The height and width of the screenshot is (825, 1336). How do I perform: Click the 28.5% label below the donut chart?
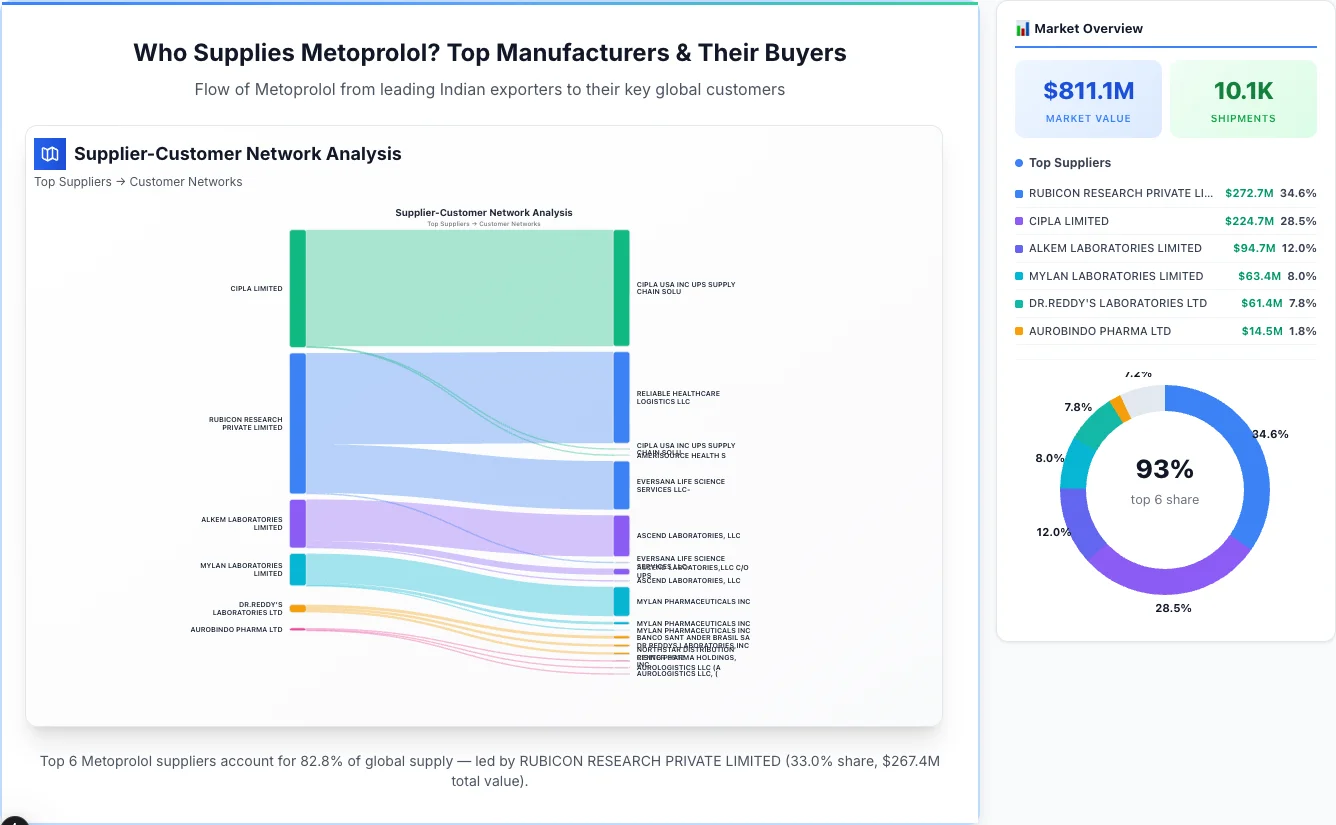click(x=1172, y=607)
